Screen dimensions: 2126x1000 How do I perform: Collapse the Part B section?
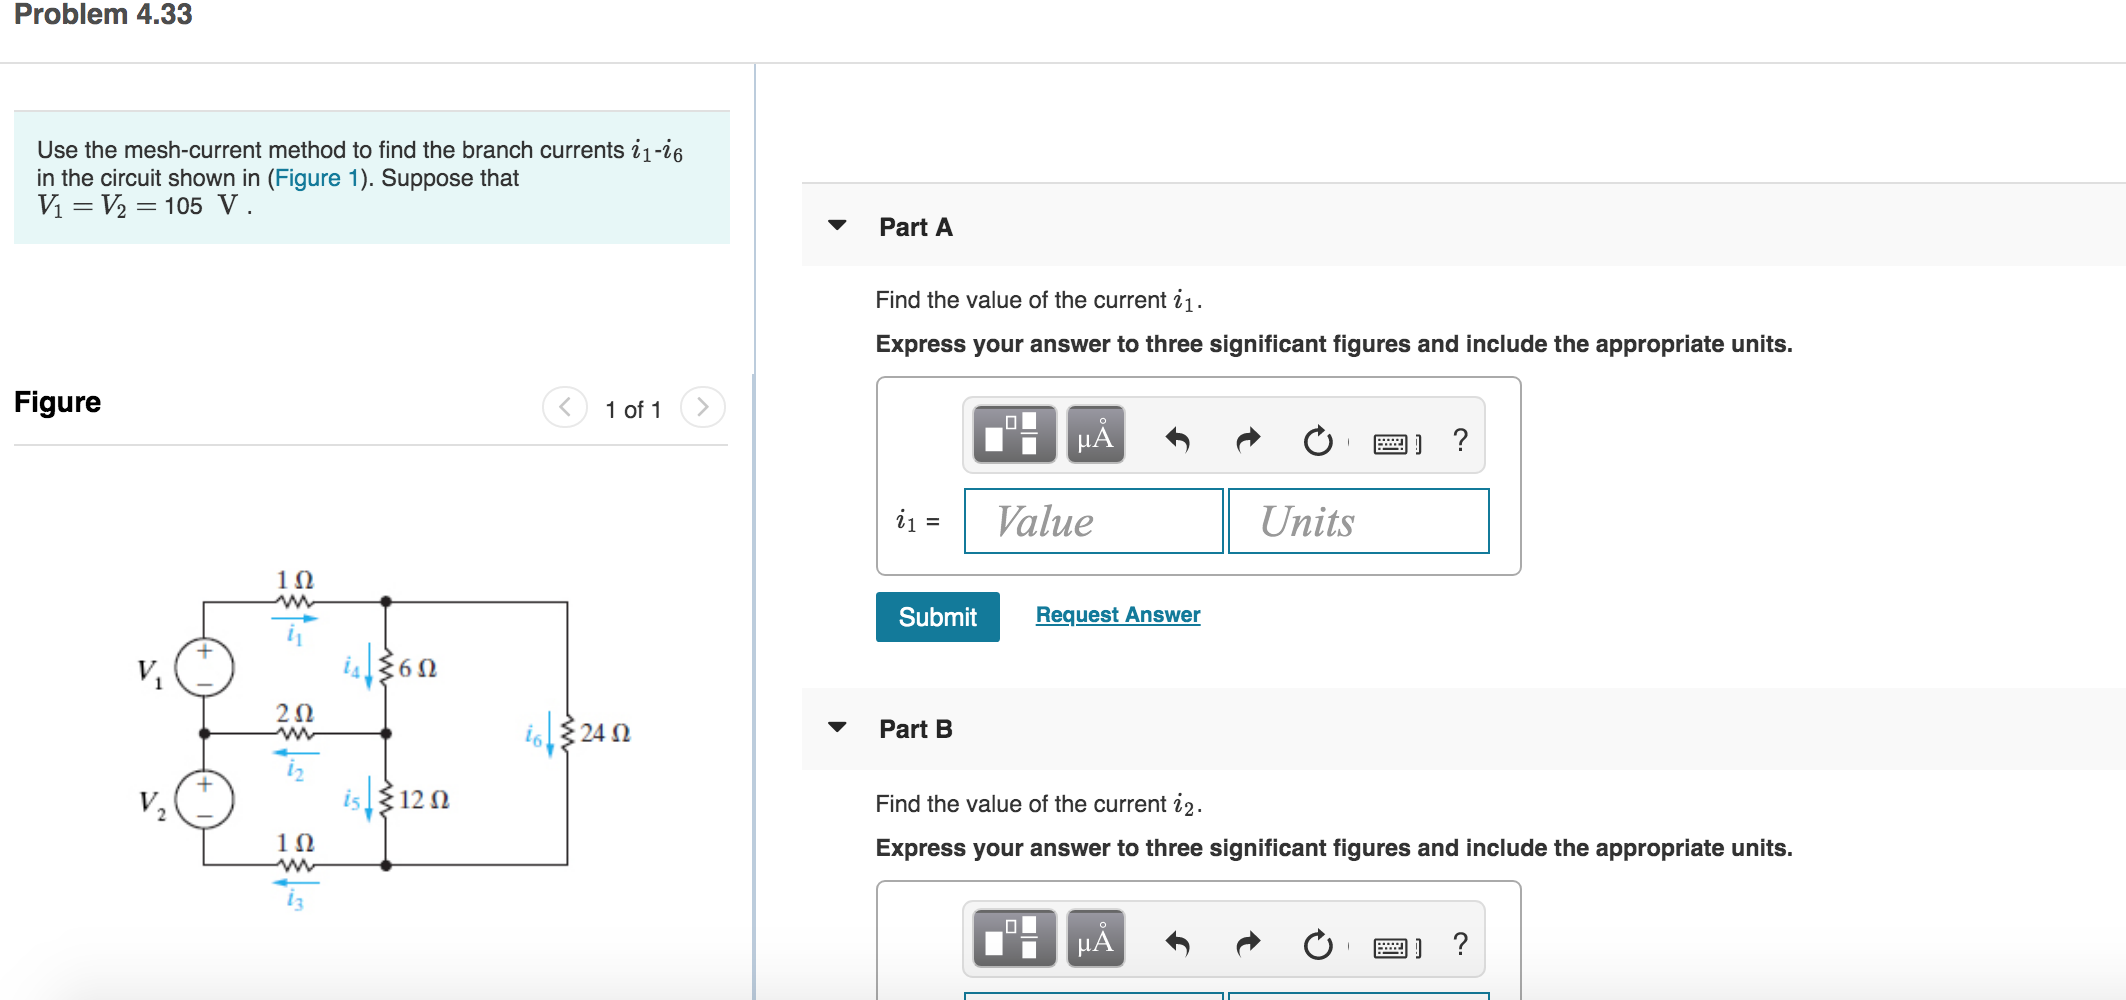[838, 729]
